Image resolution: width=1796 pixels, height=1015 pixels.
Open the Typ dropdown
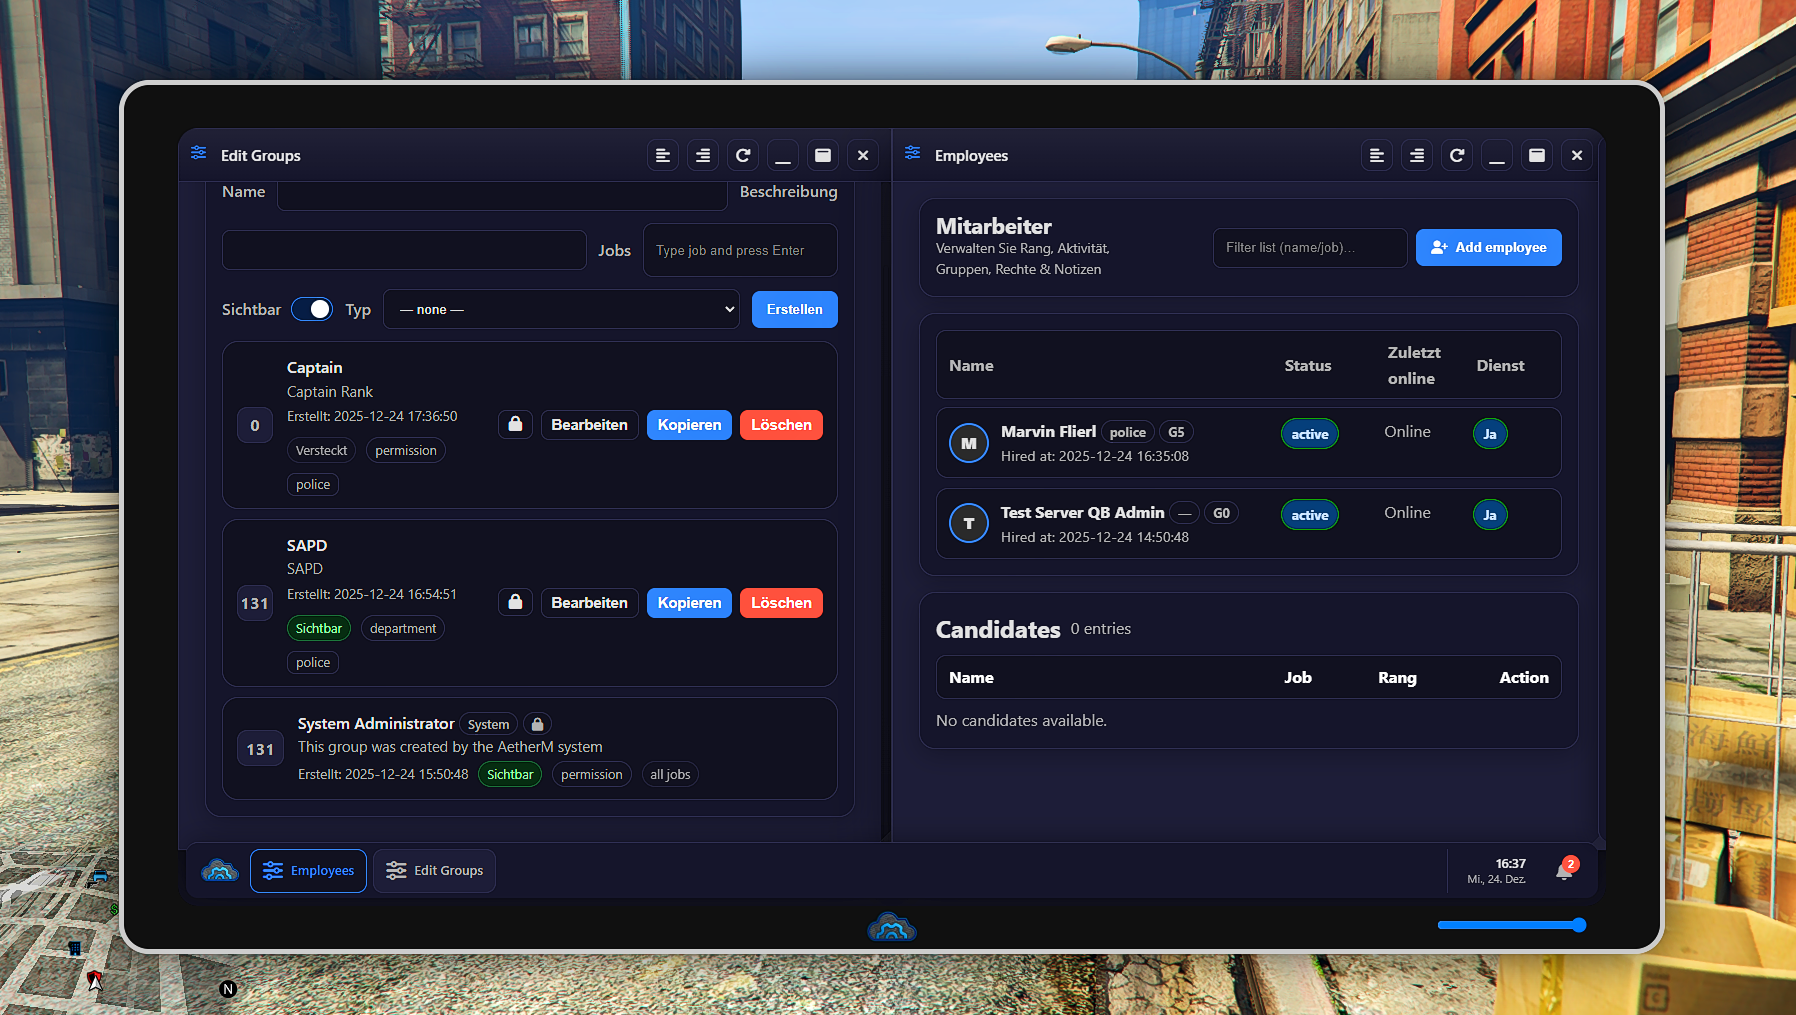tap(561, 310)
